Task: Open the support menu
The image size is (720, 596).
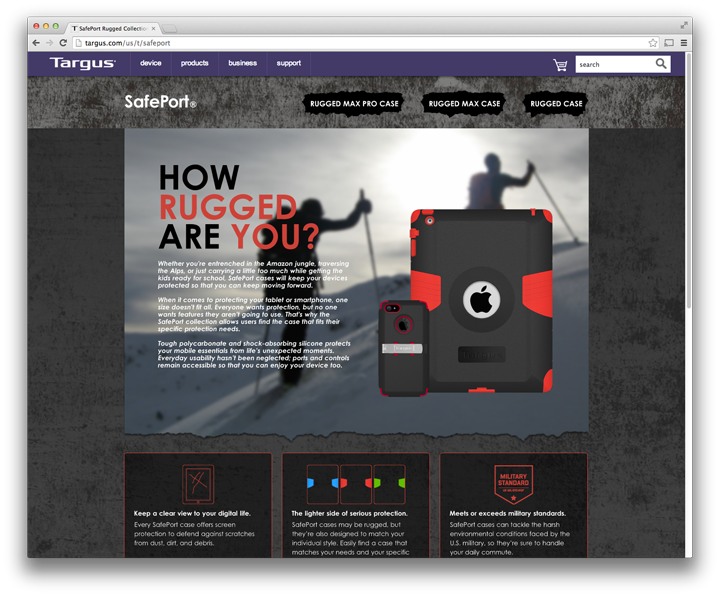Action: pyautogui.click(x=289, y=63)
